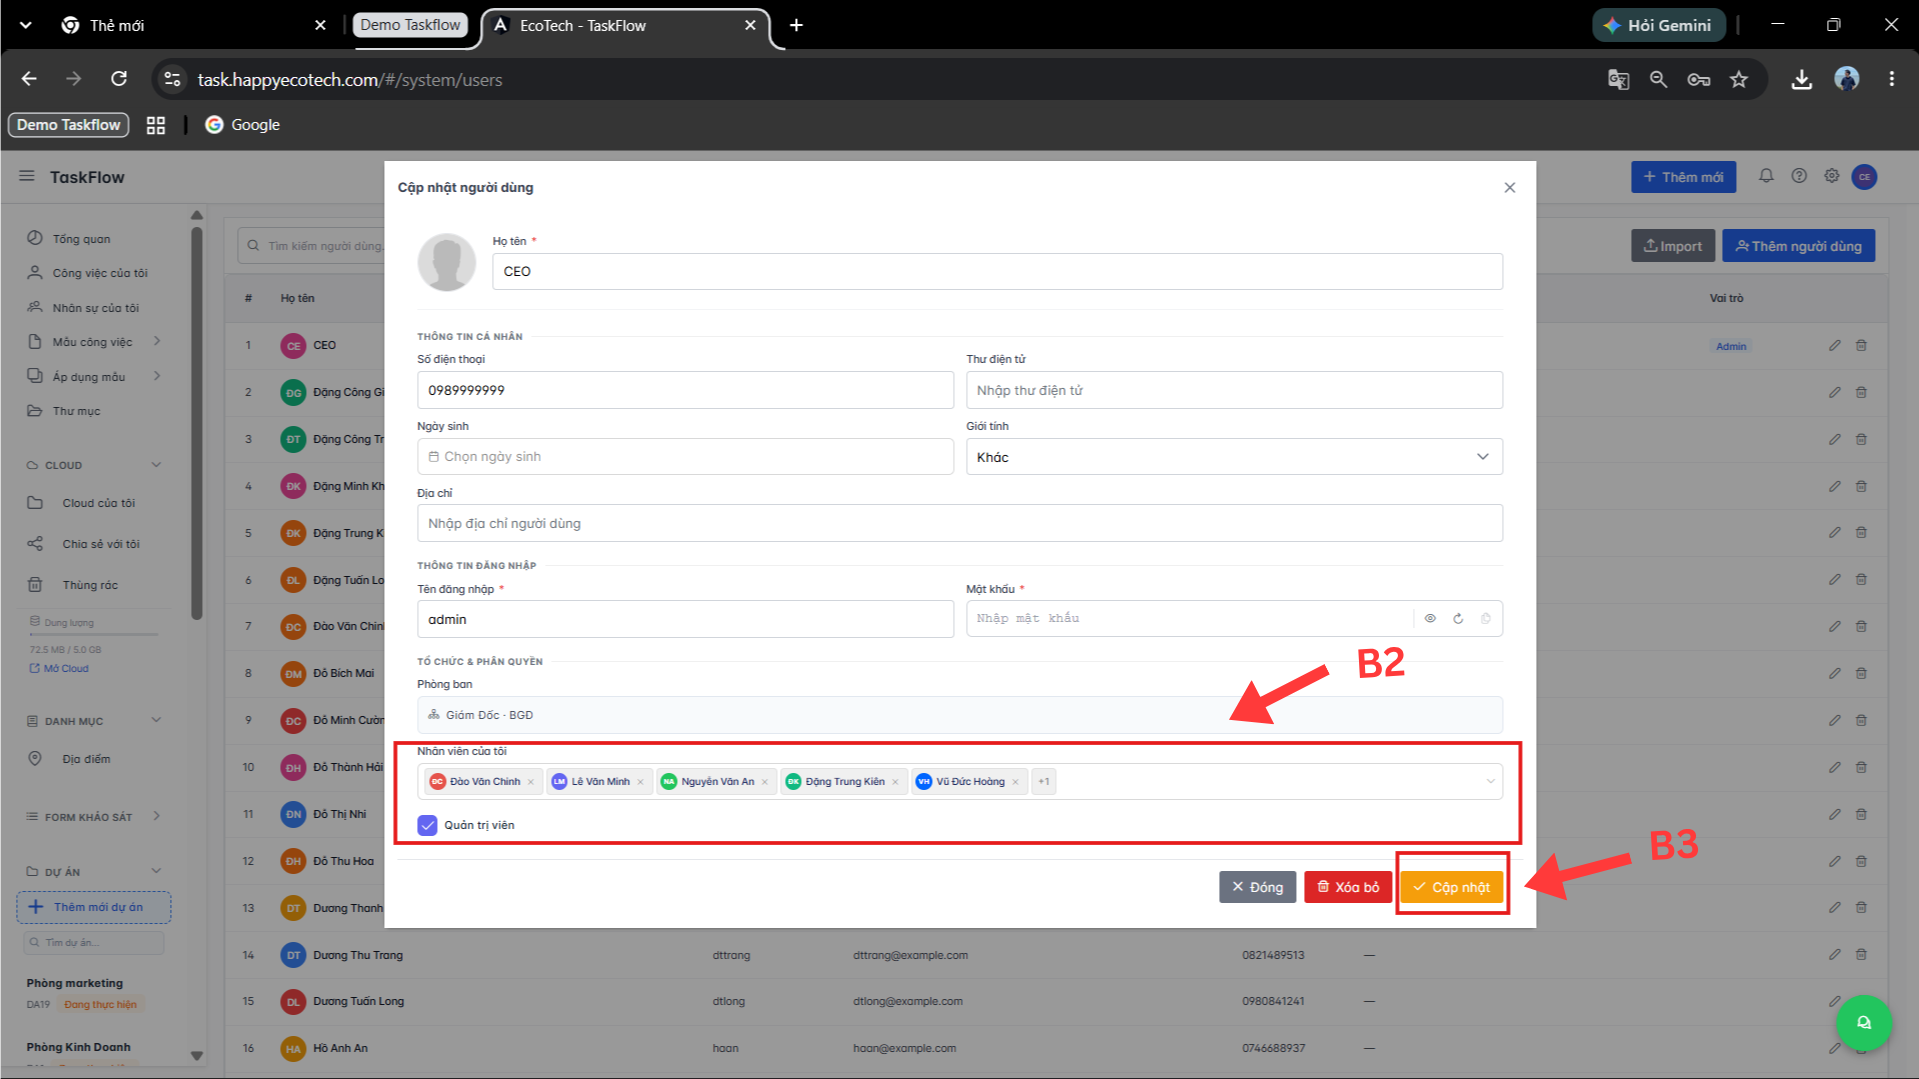Click the copy password icon
1919x1079 pixels.
[x=1486, y=619]
